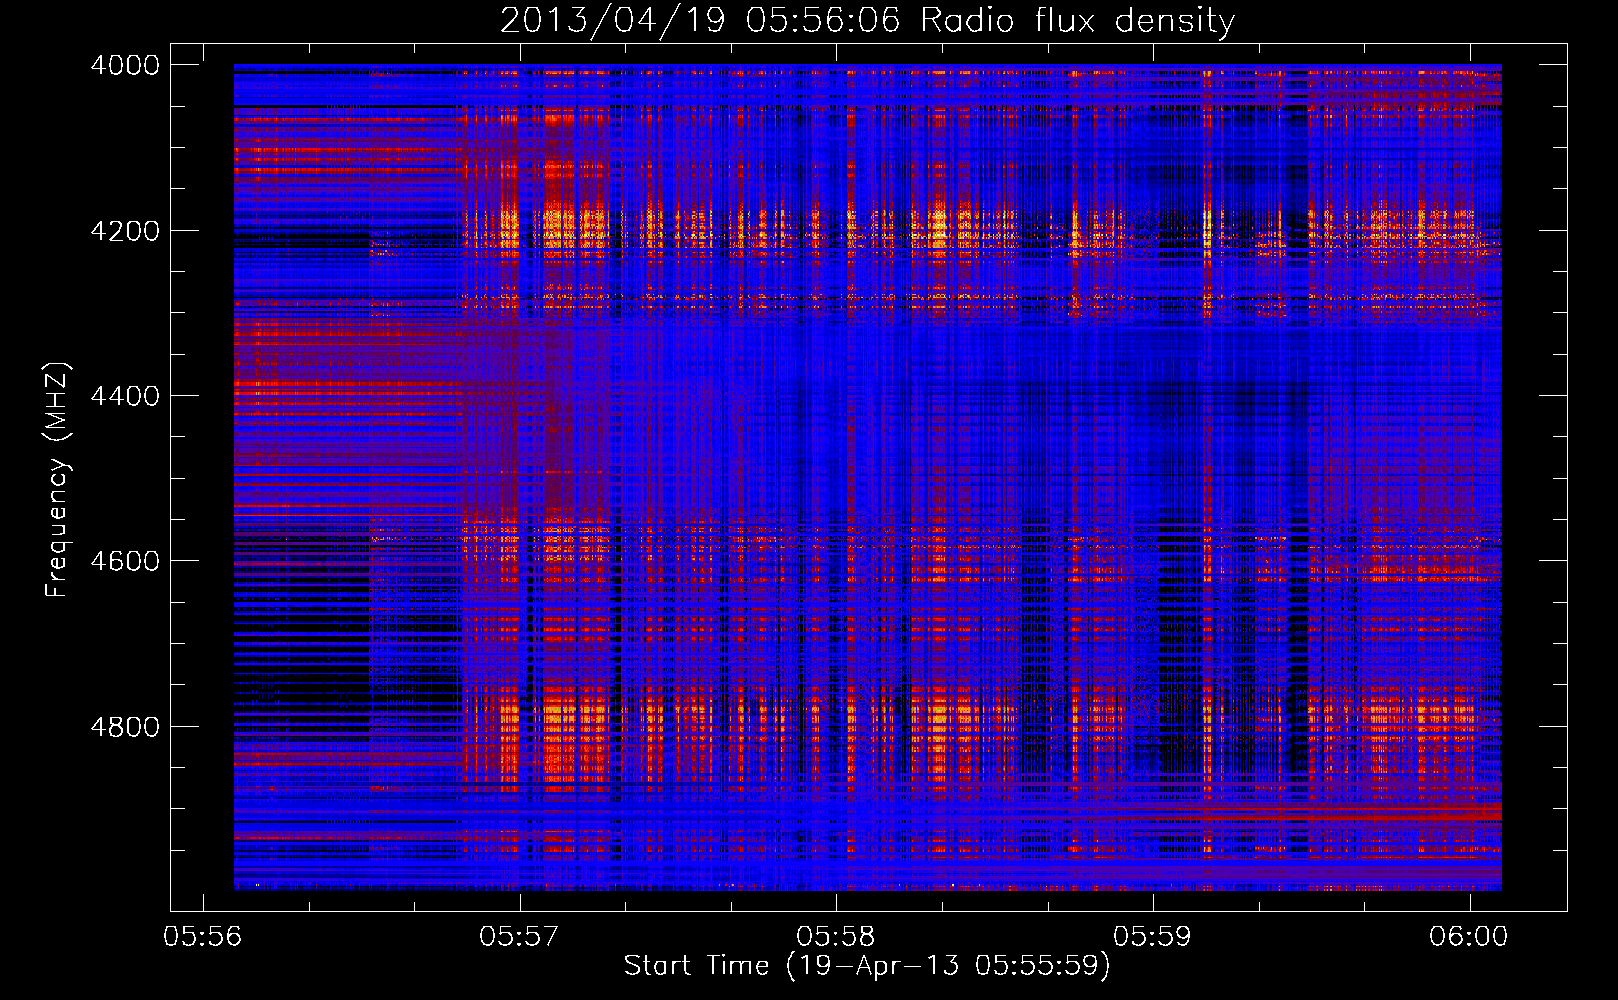The width and height of the screenshot is (1618, 1000).
Task: Click the 05:56 time axis label
Action: (204, 936)
